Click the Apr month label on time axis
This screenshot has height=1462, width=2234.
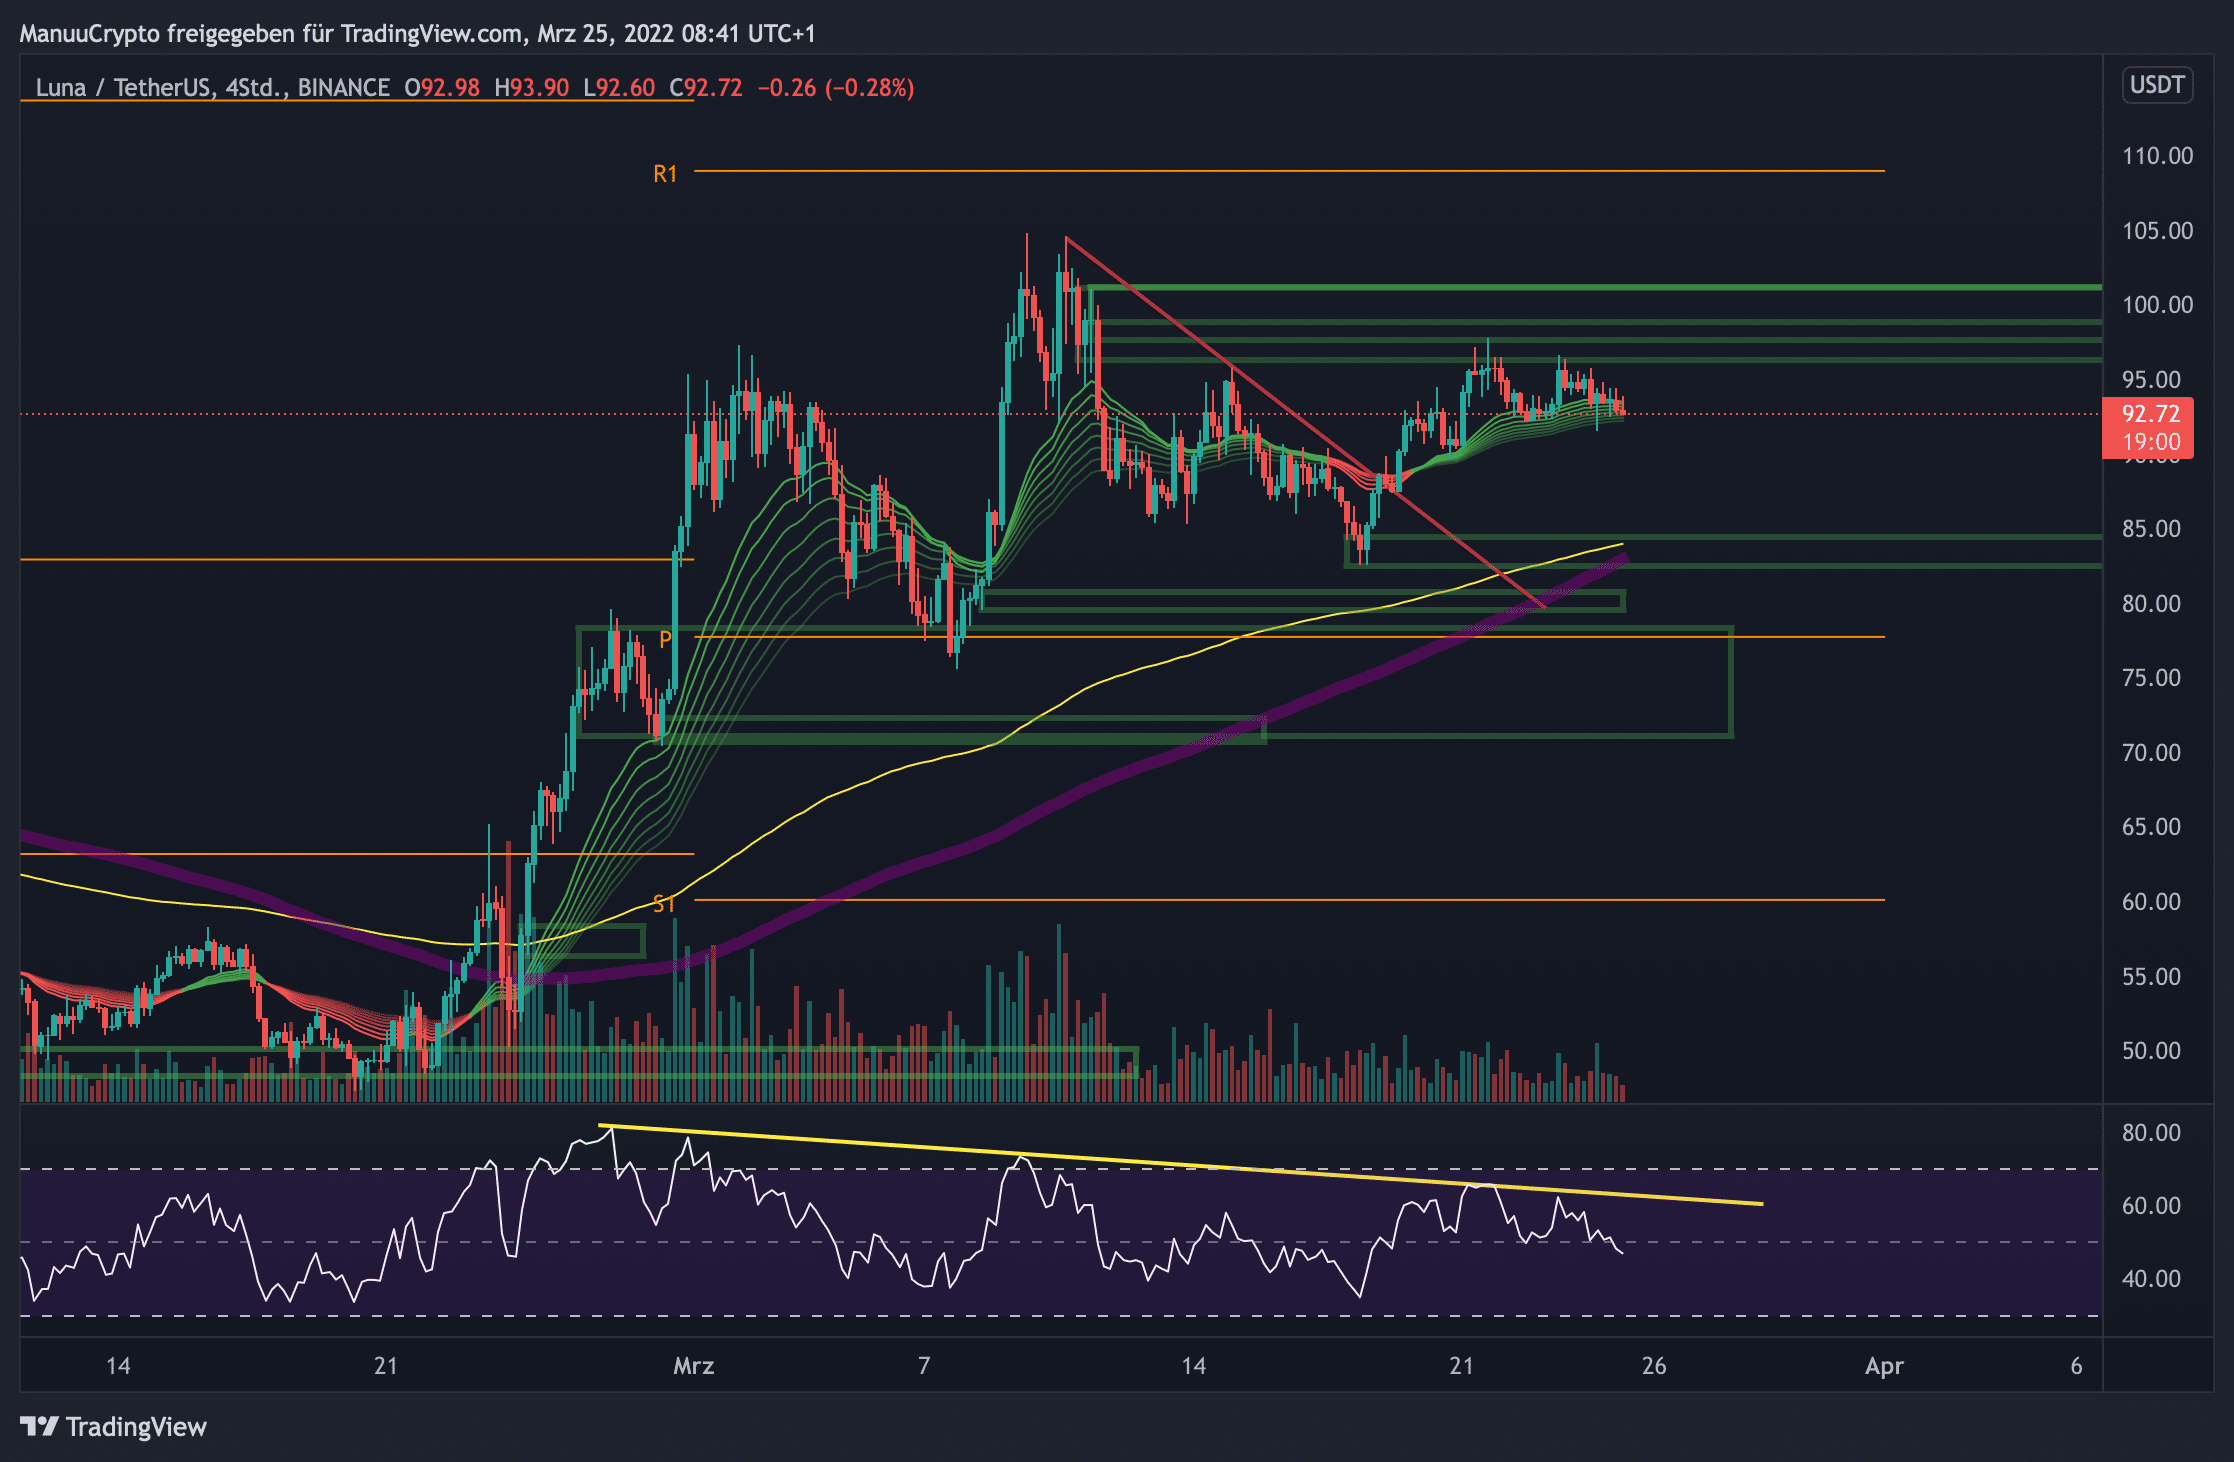(1884, 1366)
